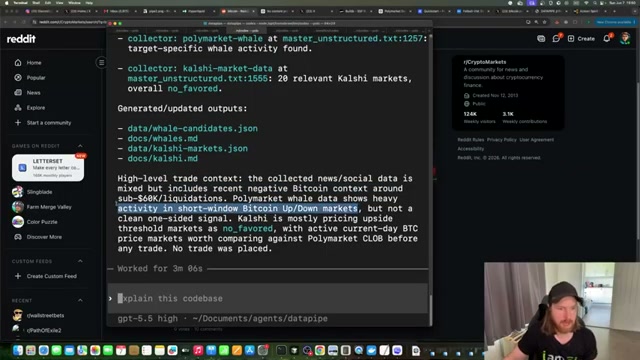Open Terminal from the Dock

pyautogui.click(x=281, y=350)
